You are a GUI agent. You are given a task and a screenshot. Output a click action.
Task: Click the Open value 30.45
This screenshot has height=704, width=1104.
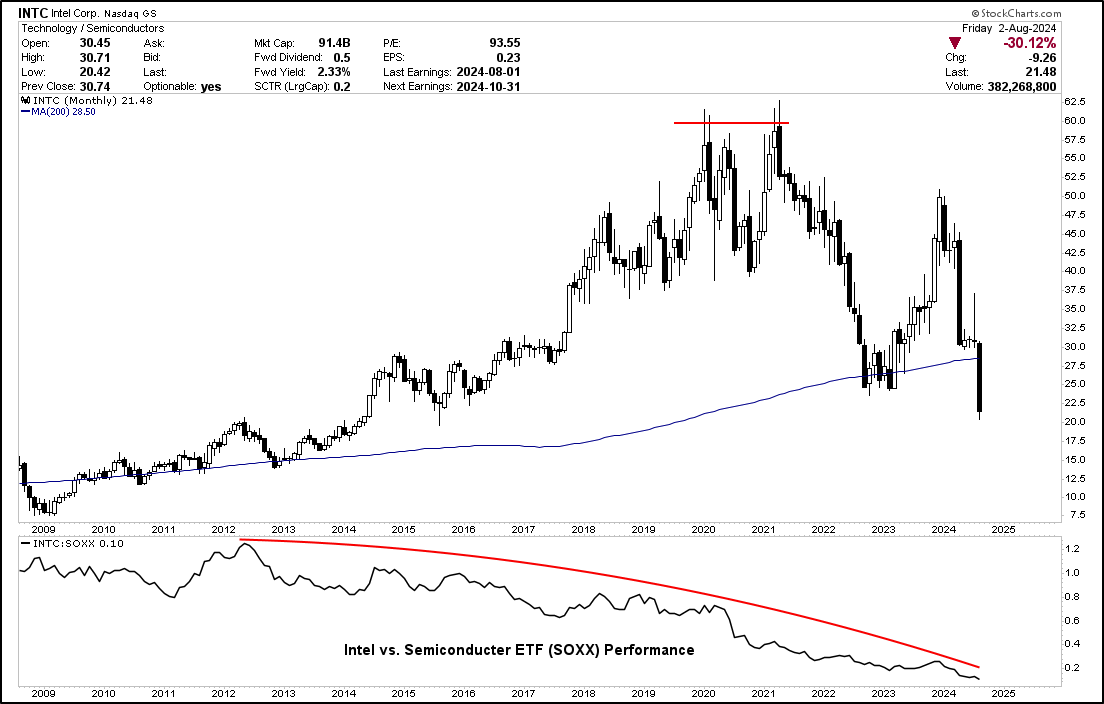coord(95,43)
